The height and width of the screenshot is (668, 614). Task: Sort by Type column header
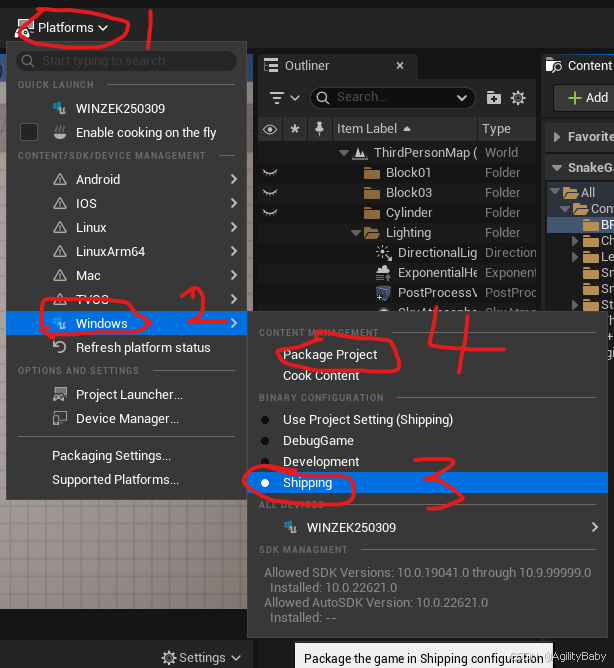(x=507, y=129)
